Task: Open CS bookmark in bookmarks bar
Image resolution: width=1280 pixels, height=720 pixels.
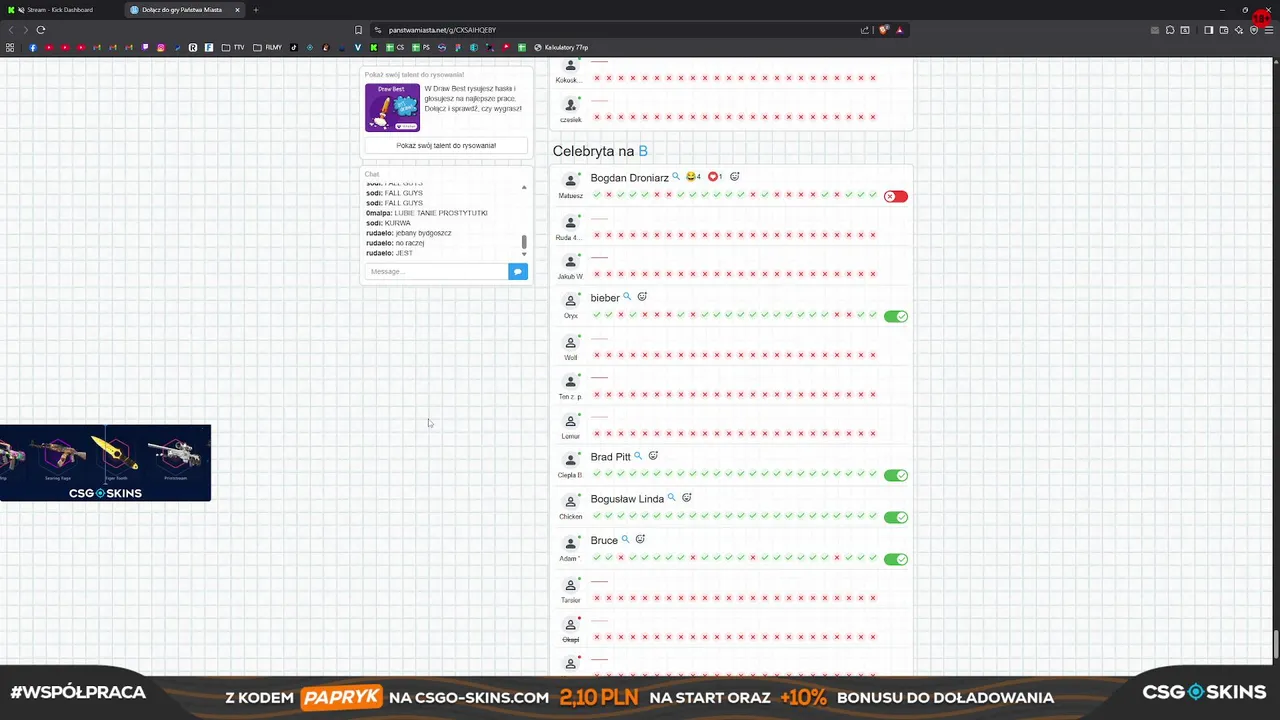Action: [396, 47]
